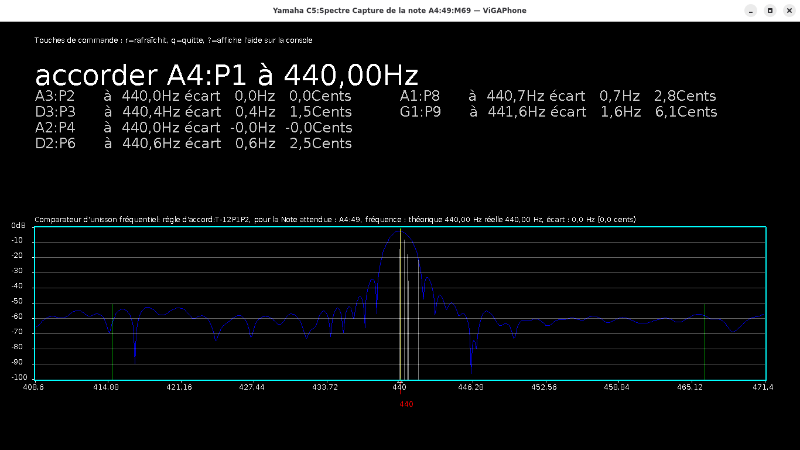Click the right green vertical marker line
The height and width of the screenshot is (450, 800).
(x=705, y=340)
